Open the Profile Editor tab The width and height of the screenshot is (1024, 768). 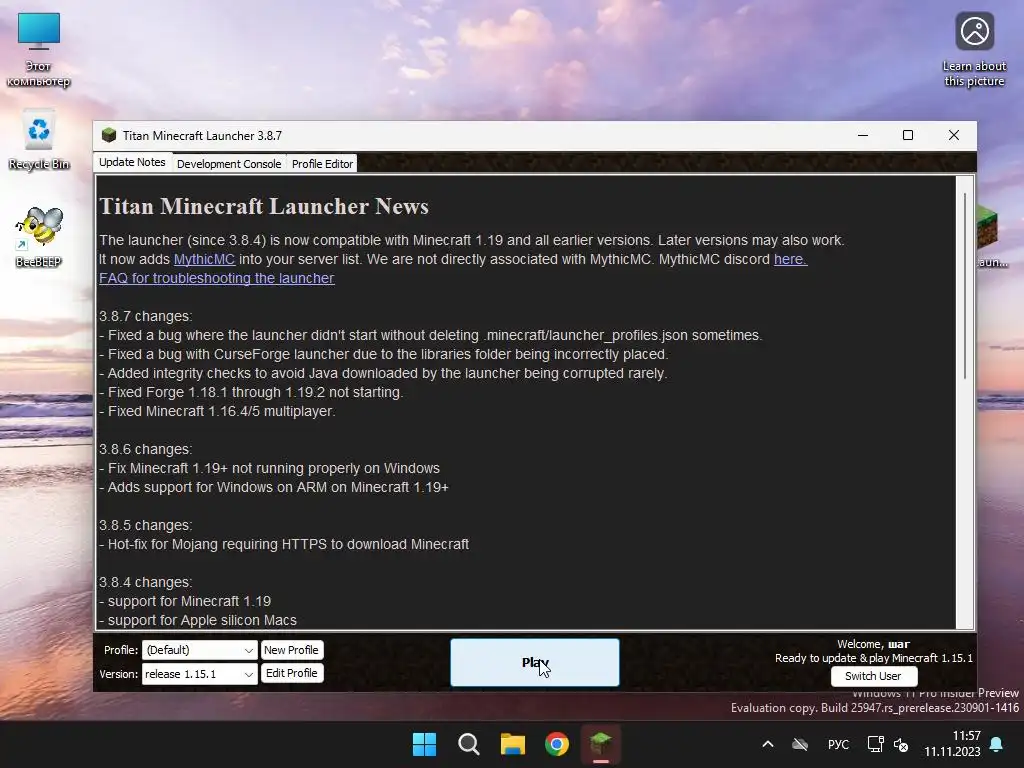323,163
